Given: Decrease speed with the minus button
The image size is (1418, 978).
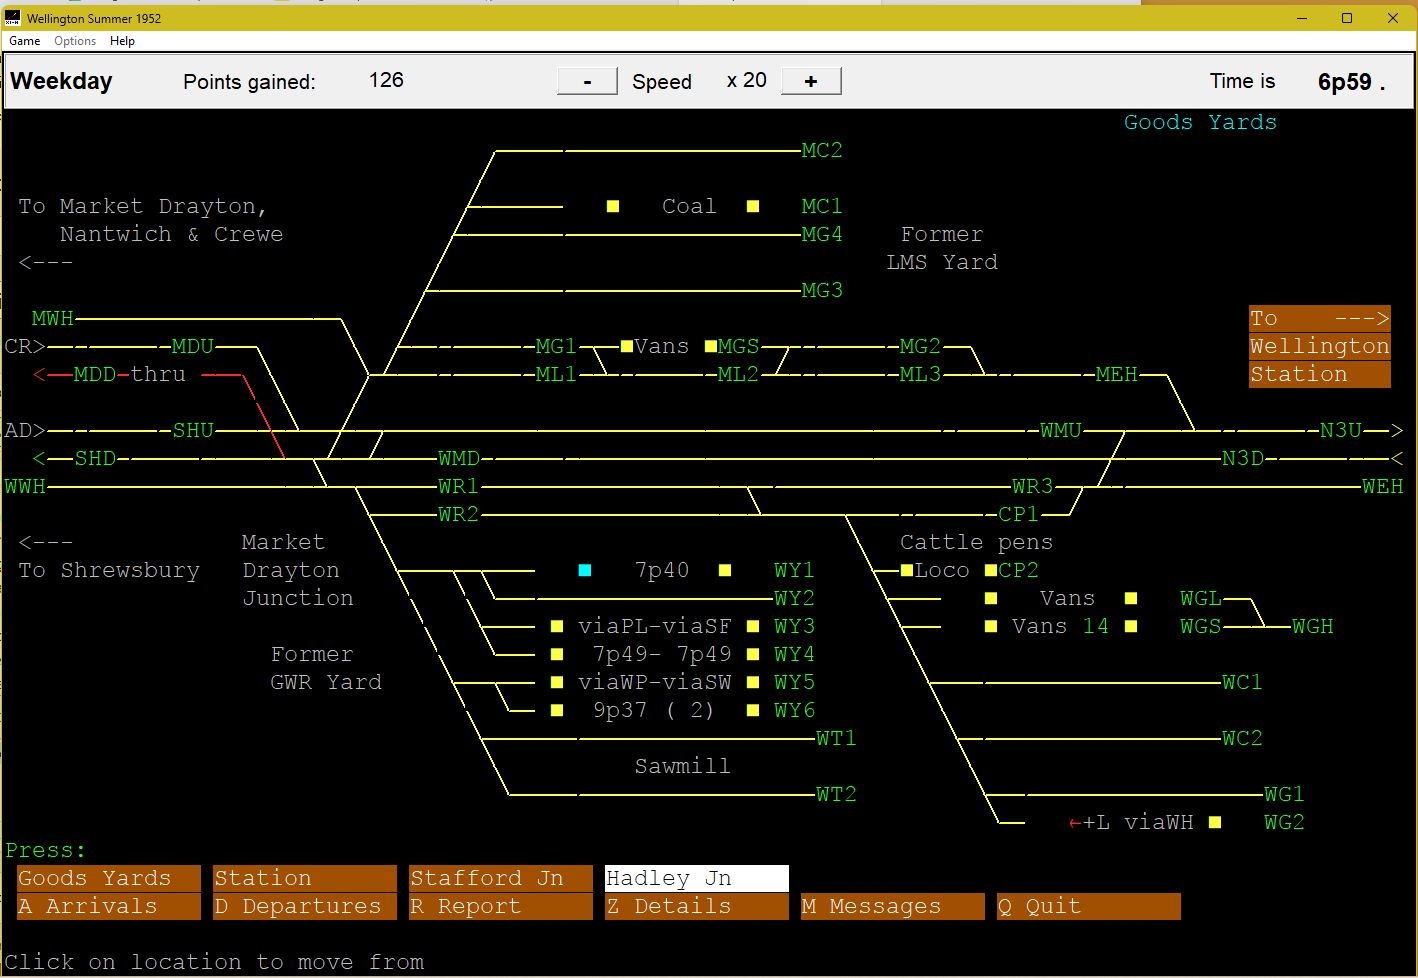Looking at the screenshot, I should click(587, 81).
